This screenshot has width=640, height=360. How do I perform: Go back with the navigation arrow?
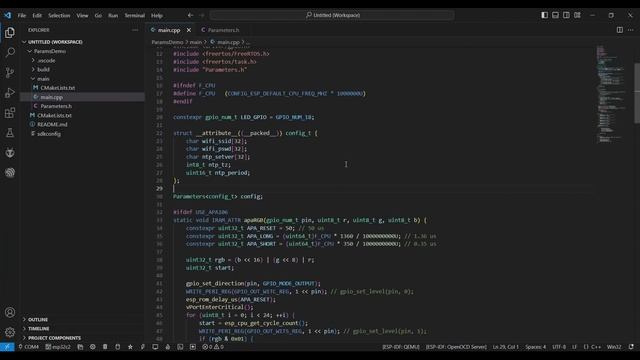(190, 15)
